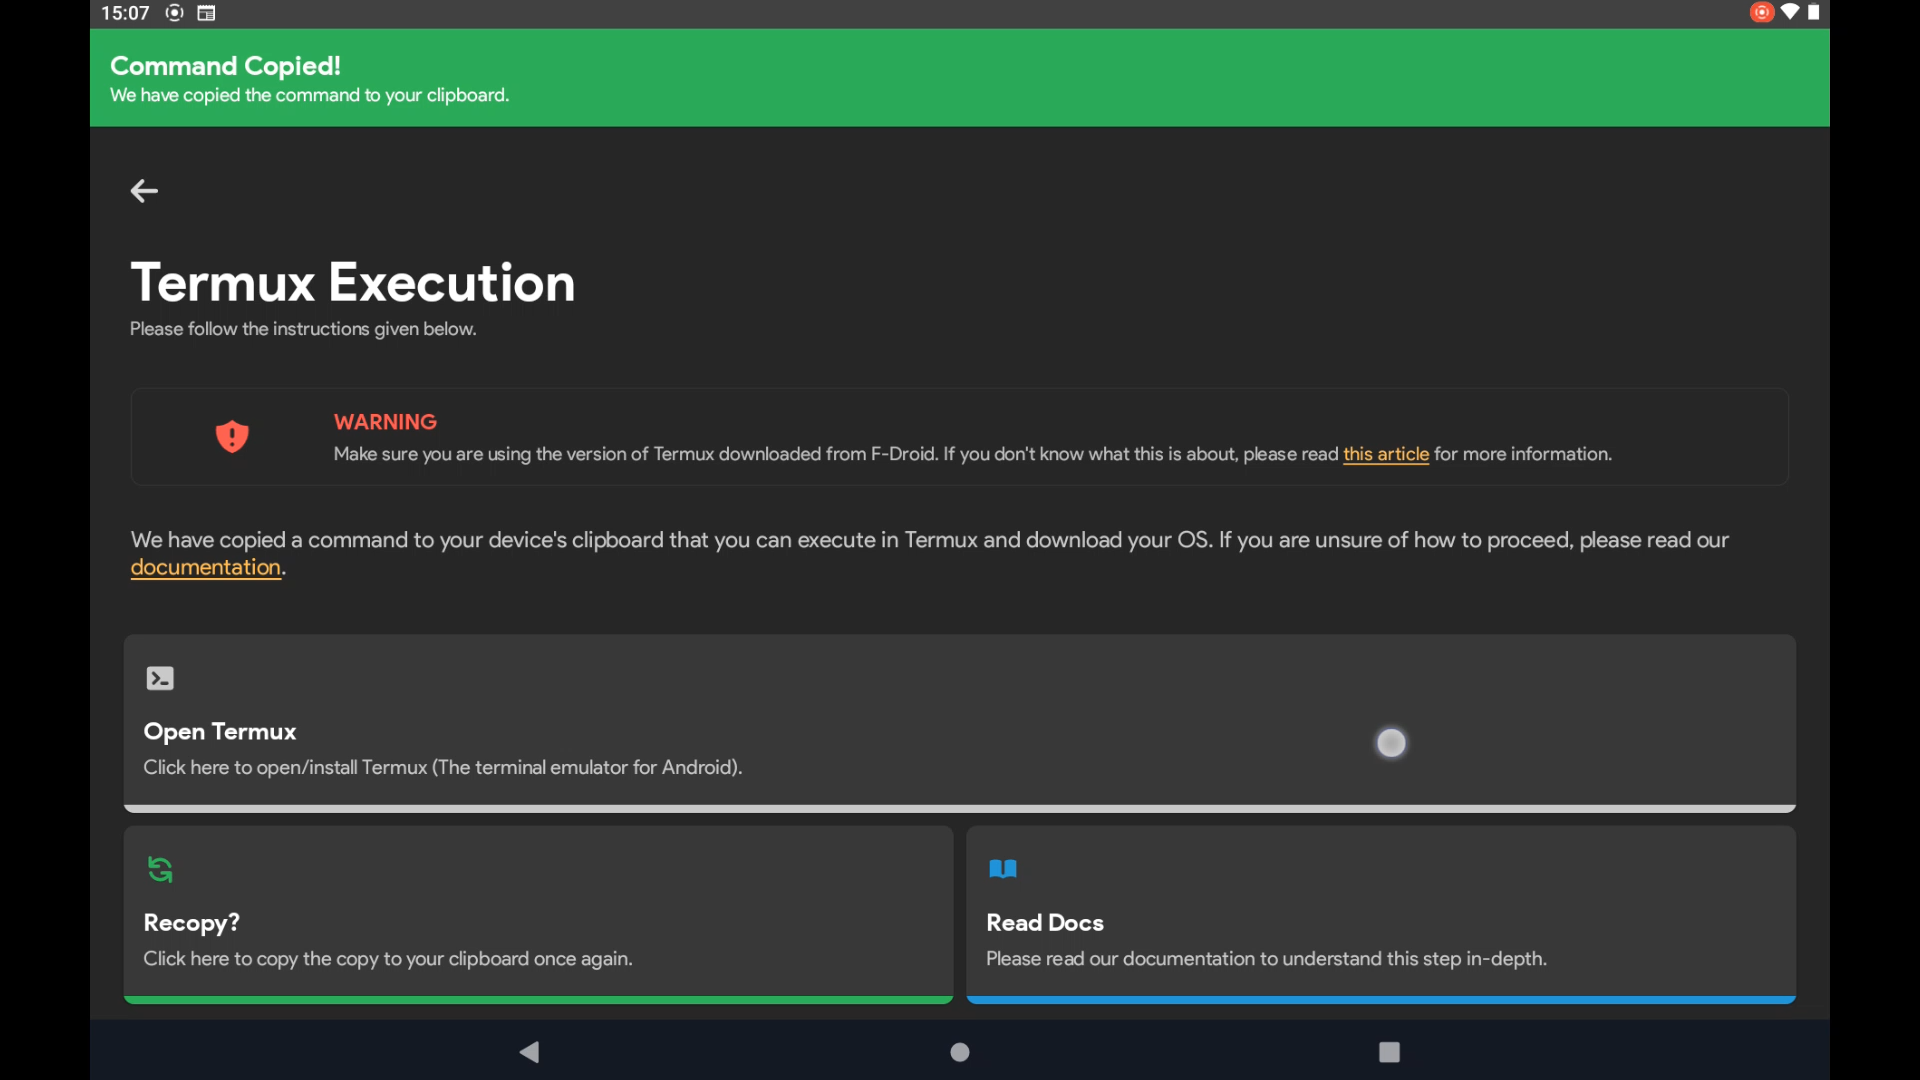Click the 15:07 clock in status bar
The height and width of the screenshot is (1080, 1920).
click(x=125, y=13)
